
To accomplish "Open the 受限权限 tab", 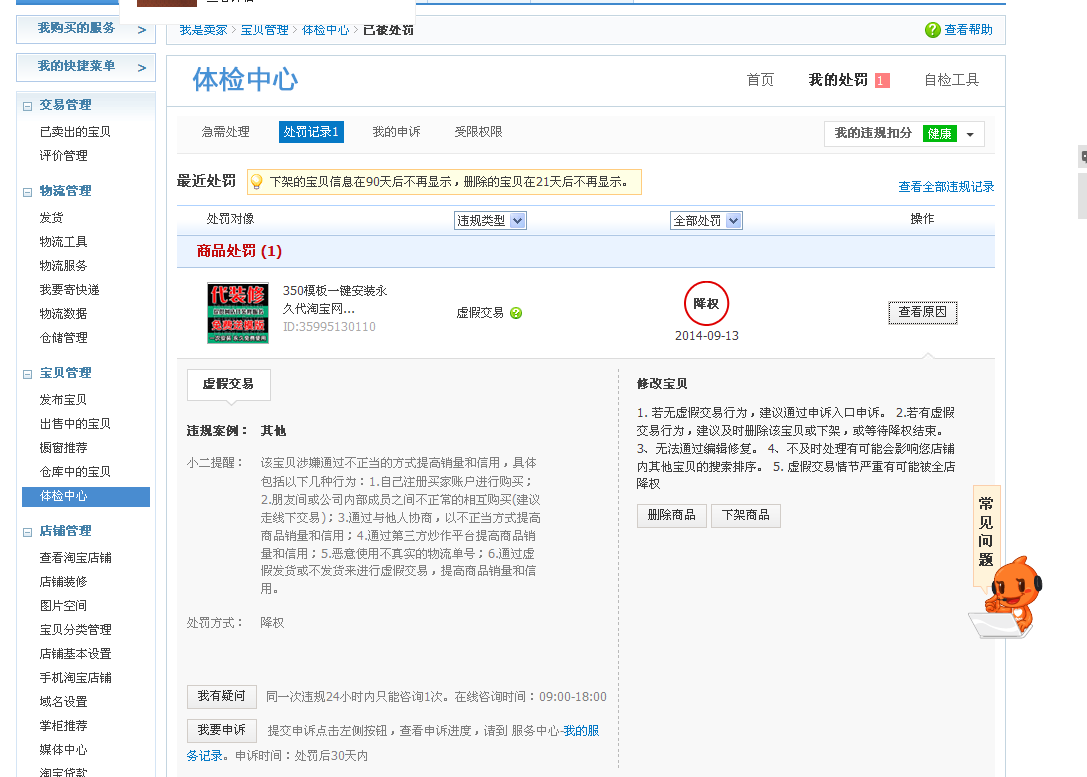I will point(478,132).
